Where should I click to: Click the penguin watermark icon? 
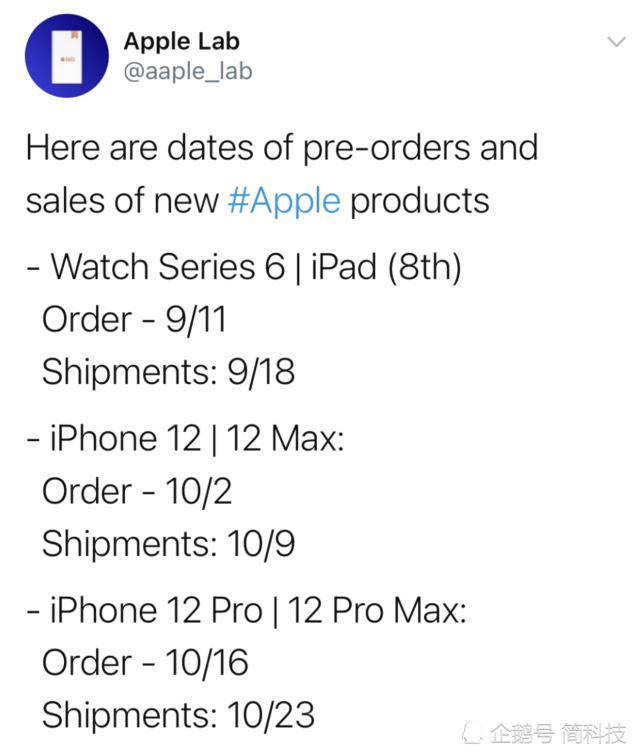click(472, 733)
